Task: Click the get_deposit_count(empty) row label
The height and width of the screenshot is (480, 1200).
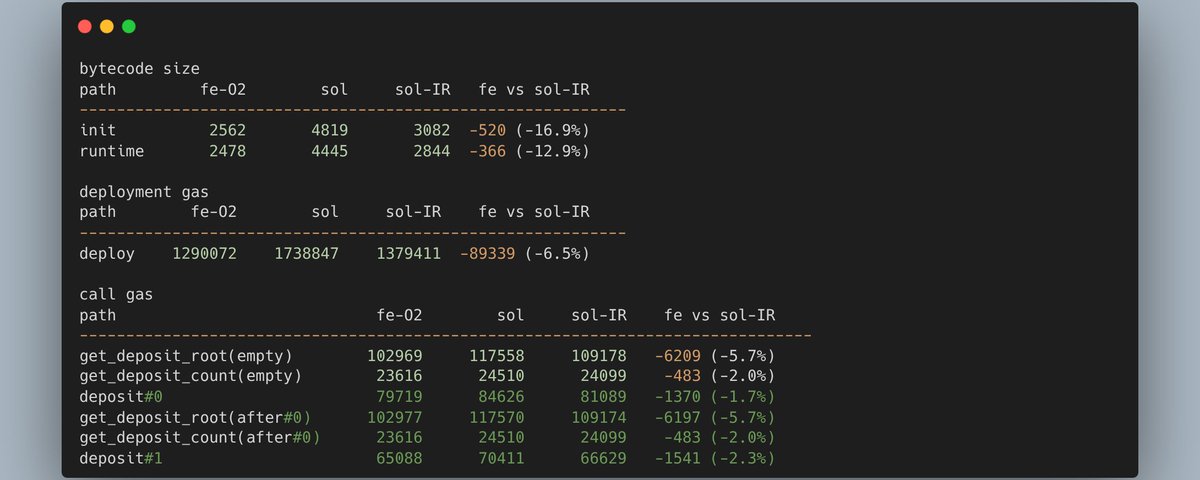Action: coord(190,376)
